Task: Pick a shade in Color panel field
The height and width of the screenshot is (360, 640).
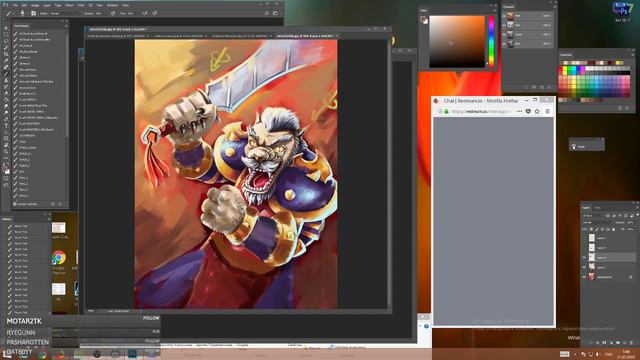Action: point(457,41)
